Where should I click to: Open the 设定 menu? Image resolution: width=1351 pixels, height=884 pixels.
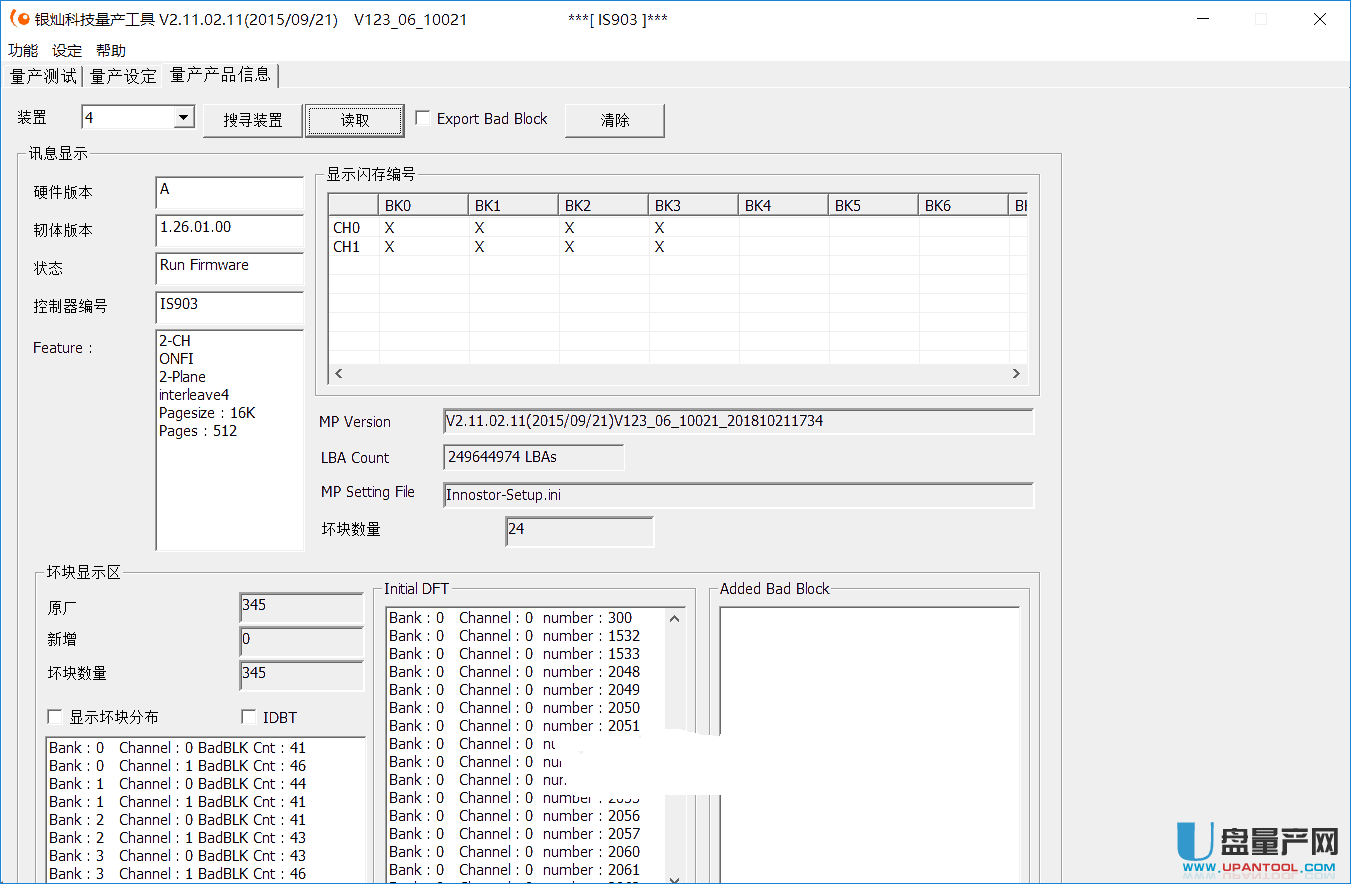coord(67,51)
